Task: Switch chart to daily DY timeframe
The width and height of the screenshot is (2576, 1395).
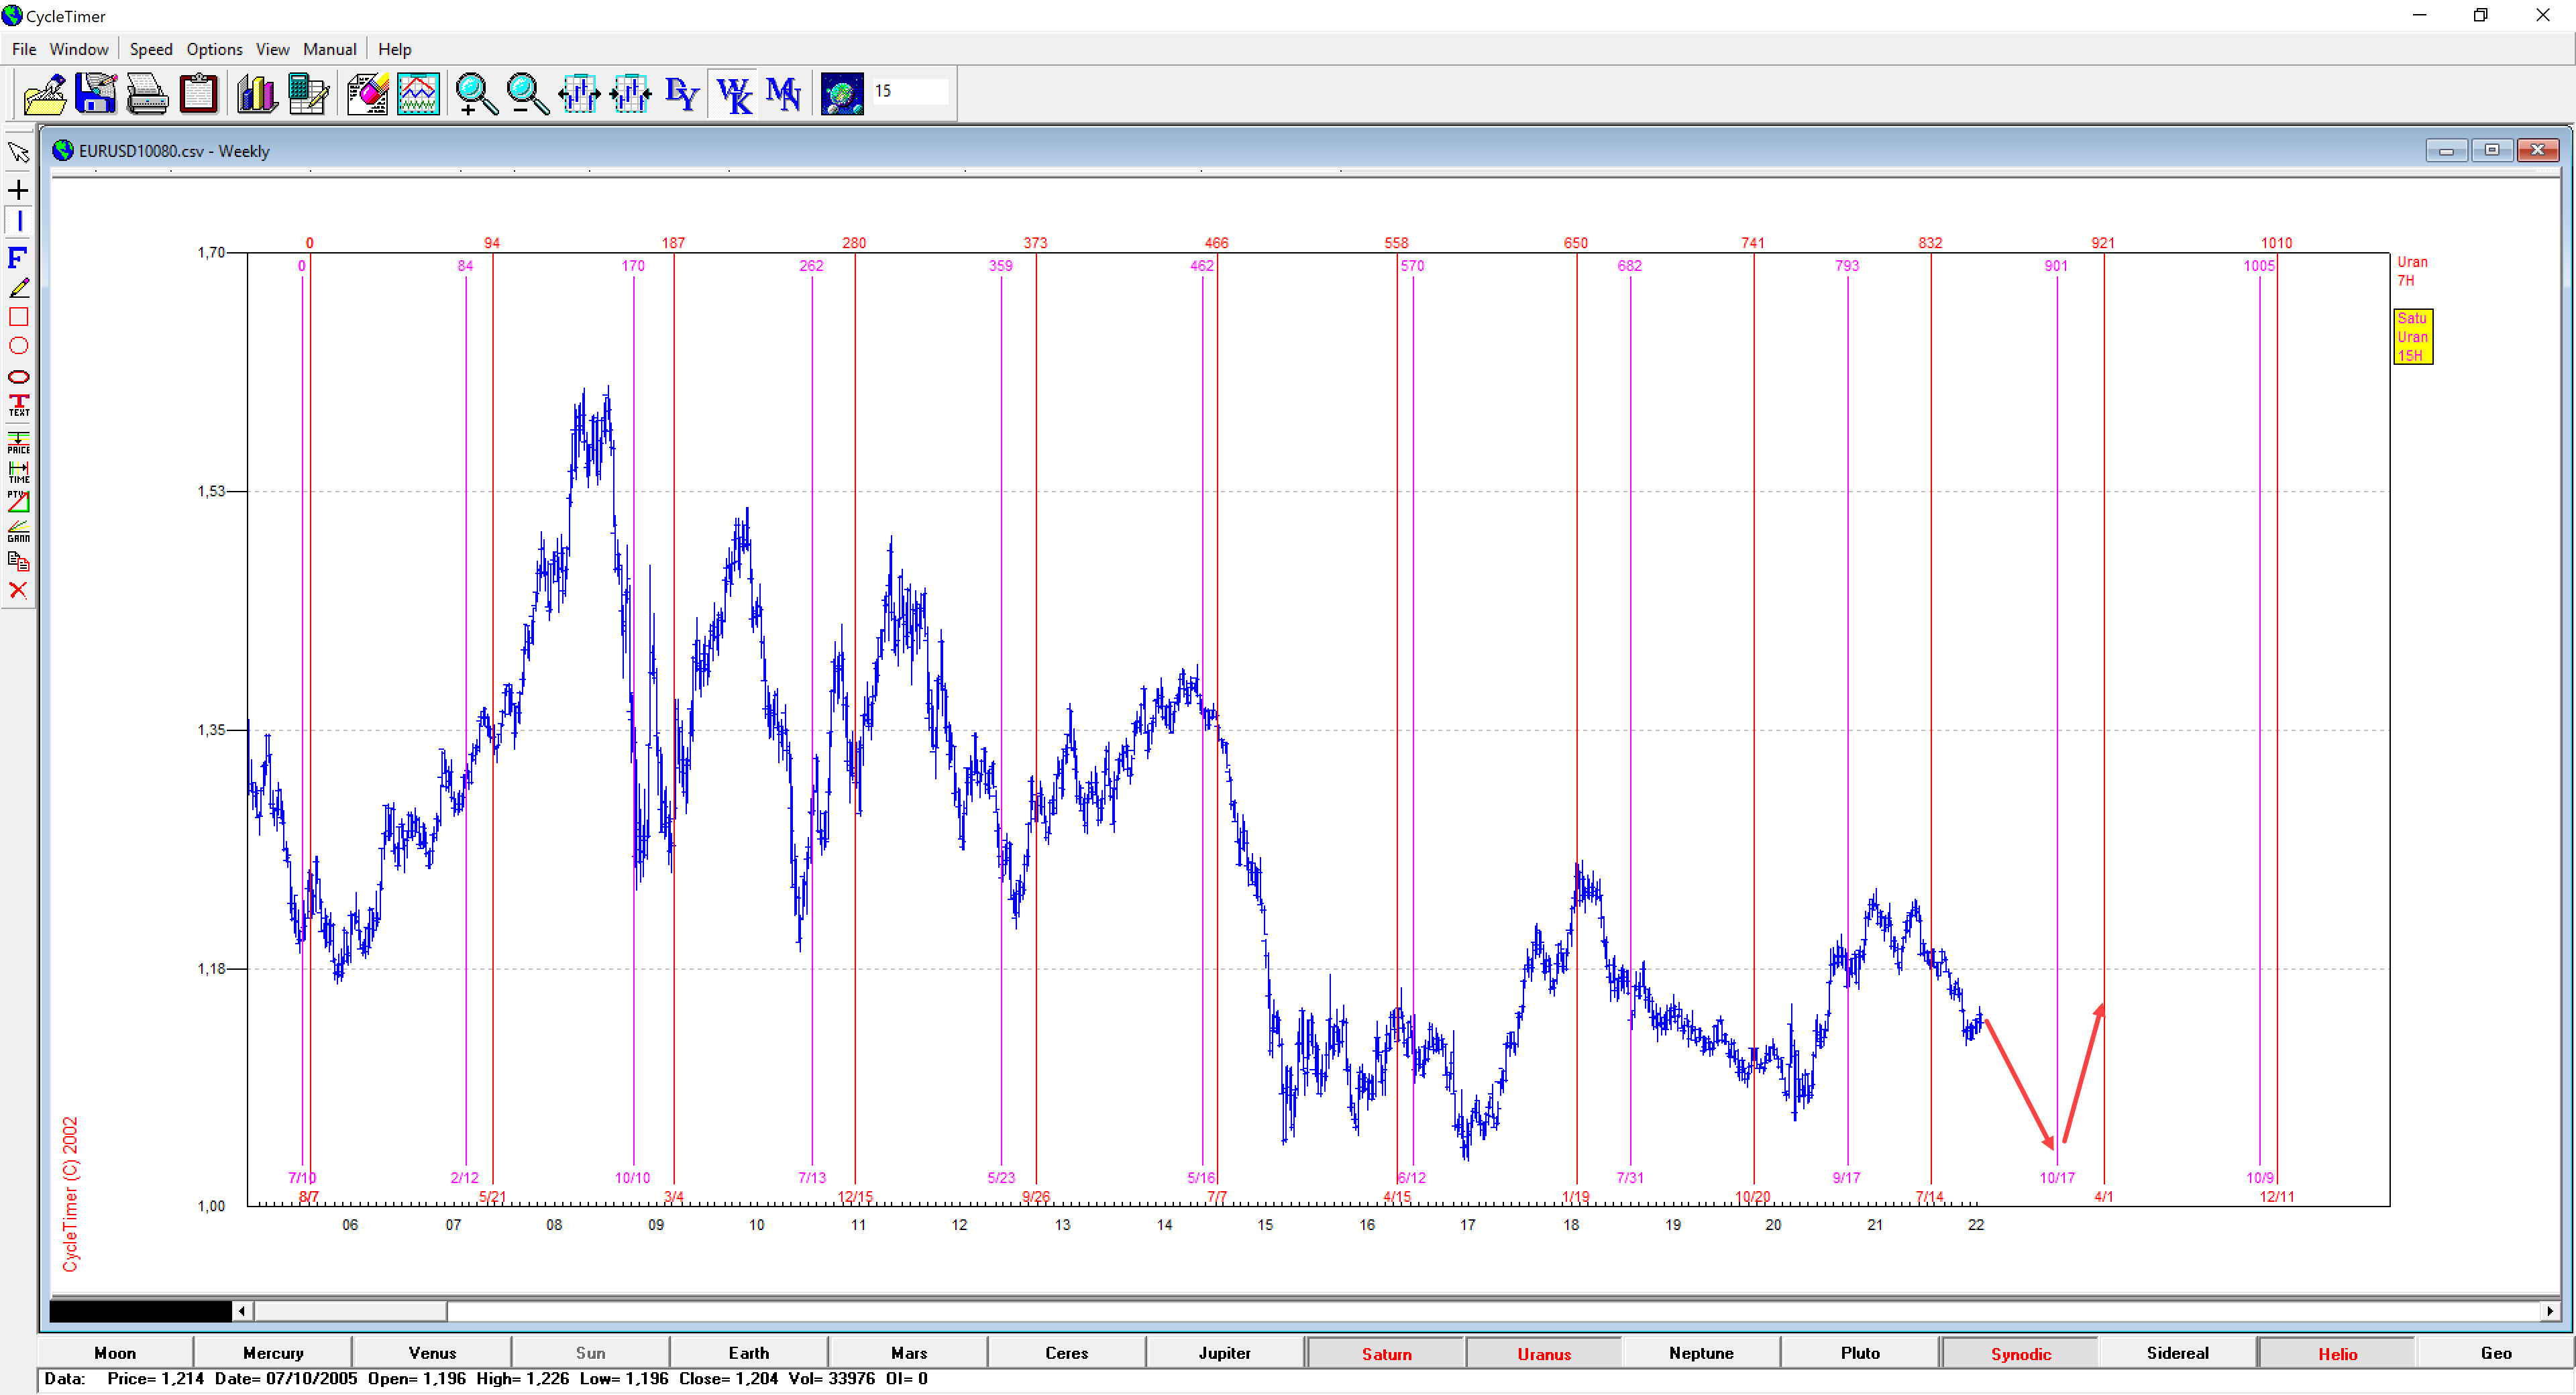Action: 681,94
